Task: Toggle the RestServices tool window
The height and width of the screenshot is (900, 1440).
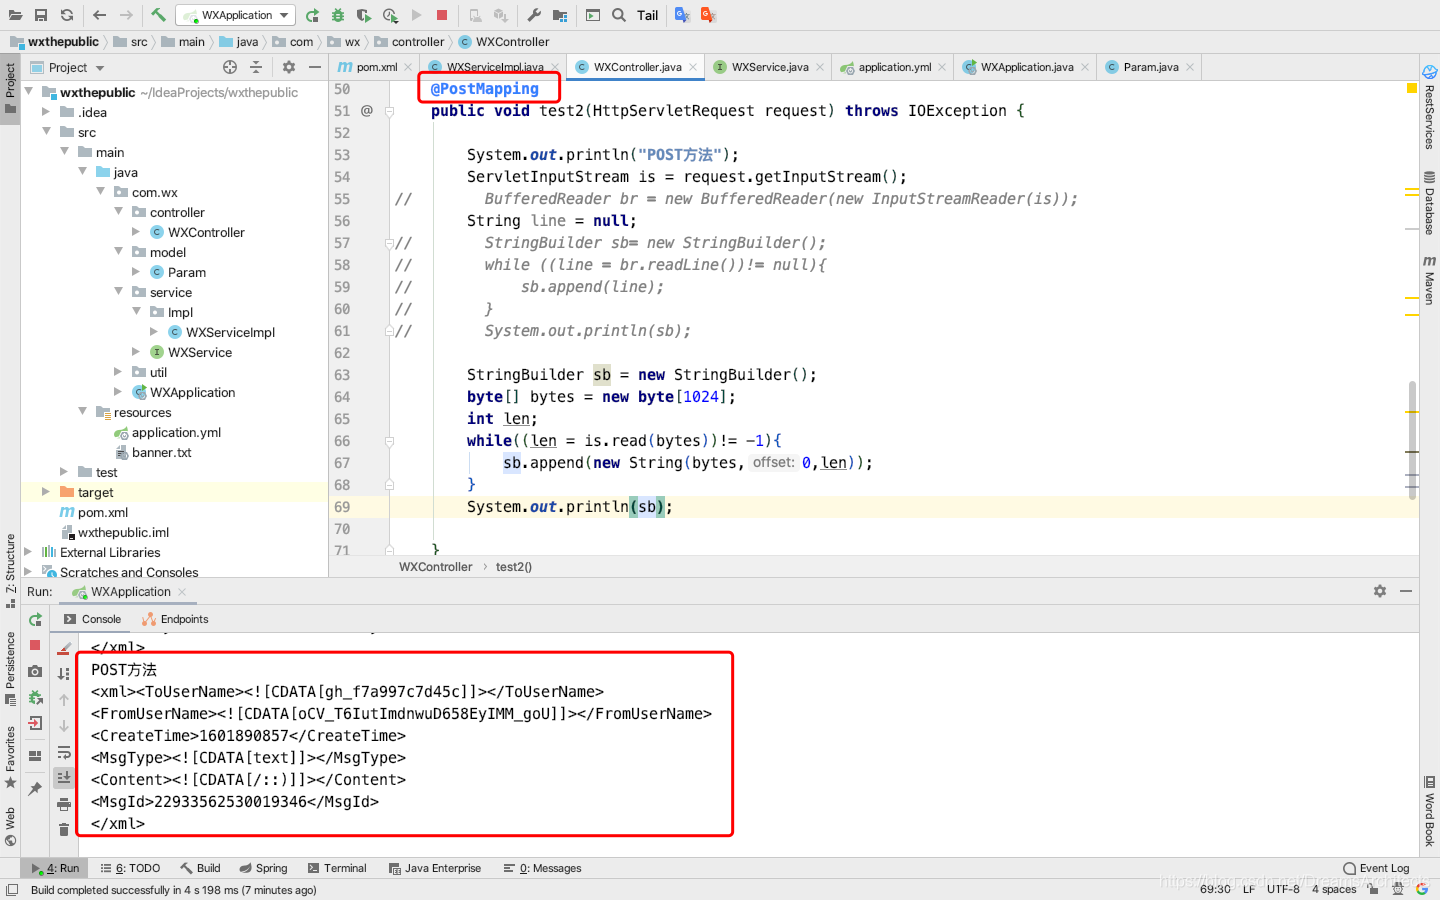Action: click(1429, 107)
